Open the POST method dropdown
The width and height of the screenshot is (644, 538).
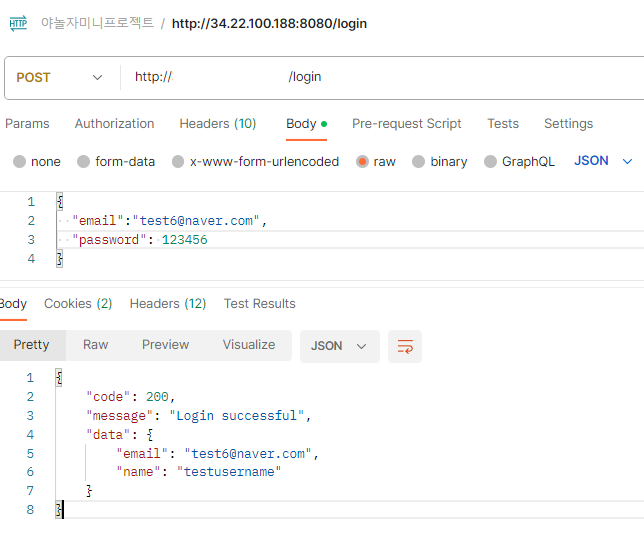59,78
